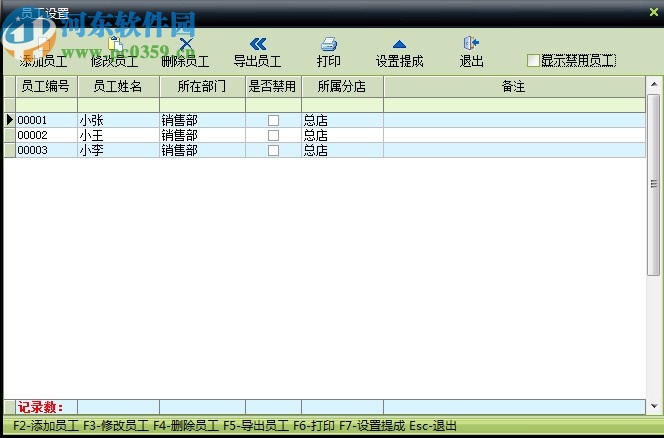Click Esc-退出 in the status bar
This screenshot has height=438, width=664.
point(433,425)
